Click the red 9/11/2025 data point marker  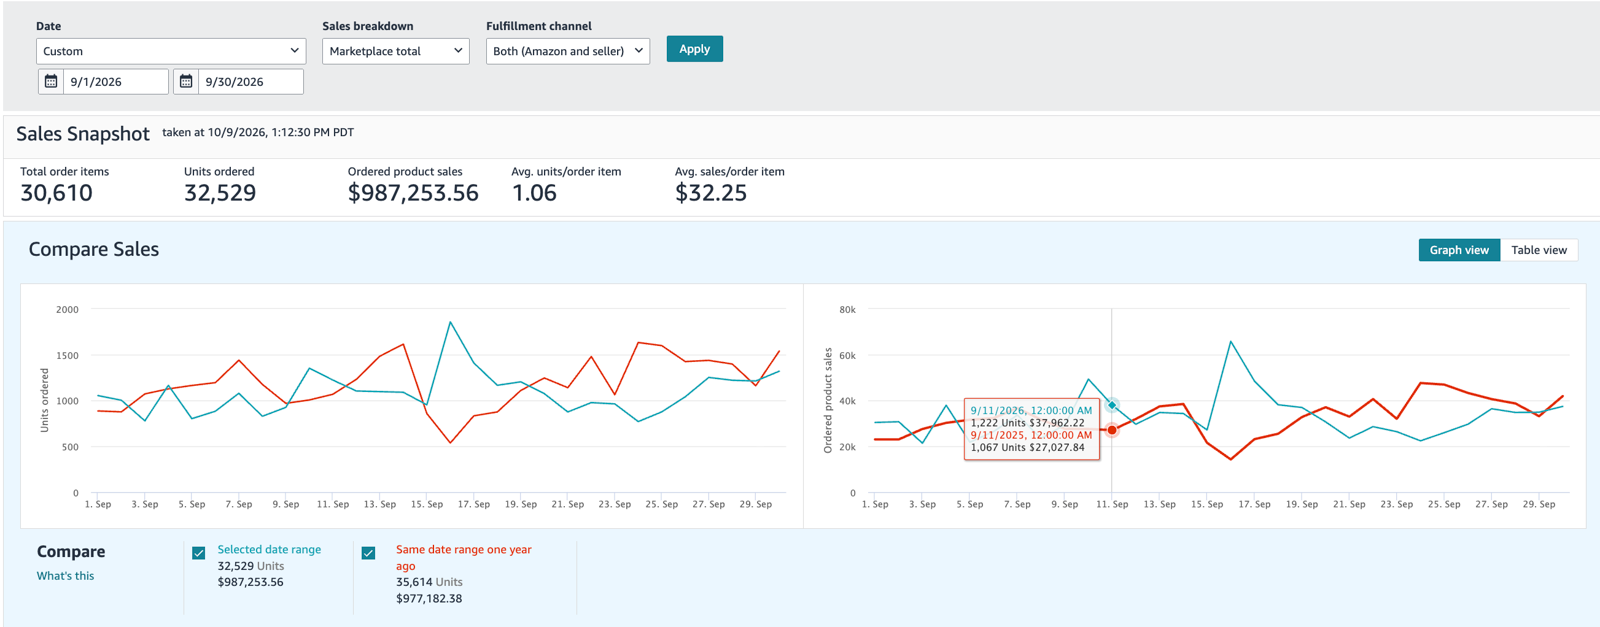(x=1112, y=430)
